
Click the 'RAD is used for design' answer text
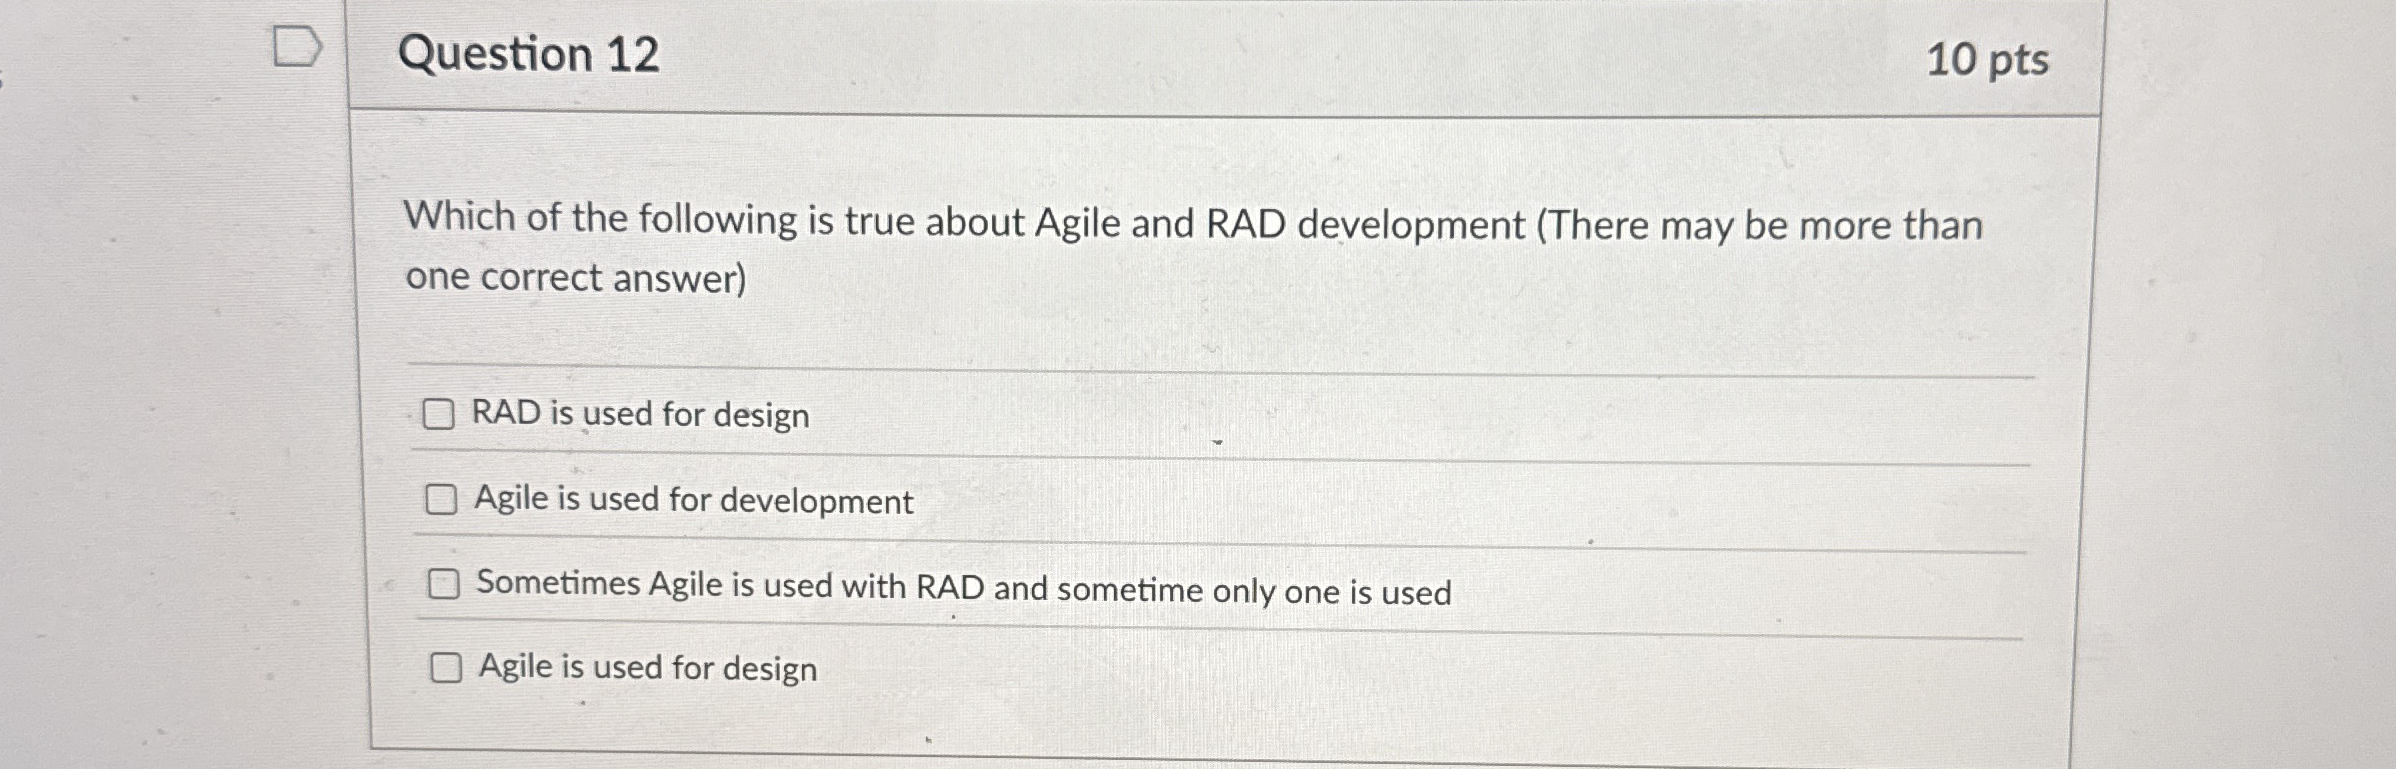[x=640, y=415]
